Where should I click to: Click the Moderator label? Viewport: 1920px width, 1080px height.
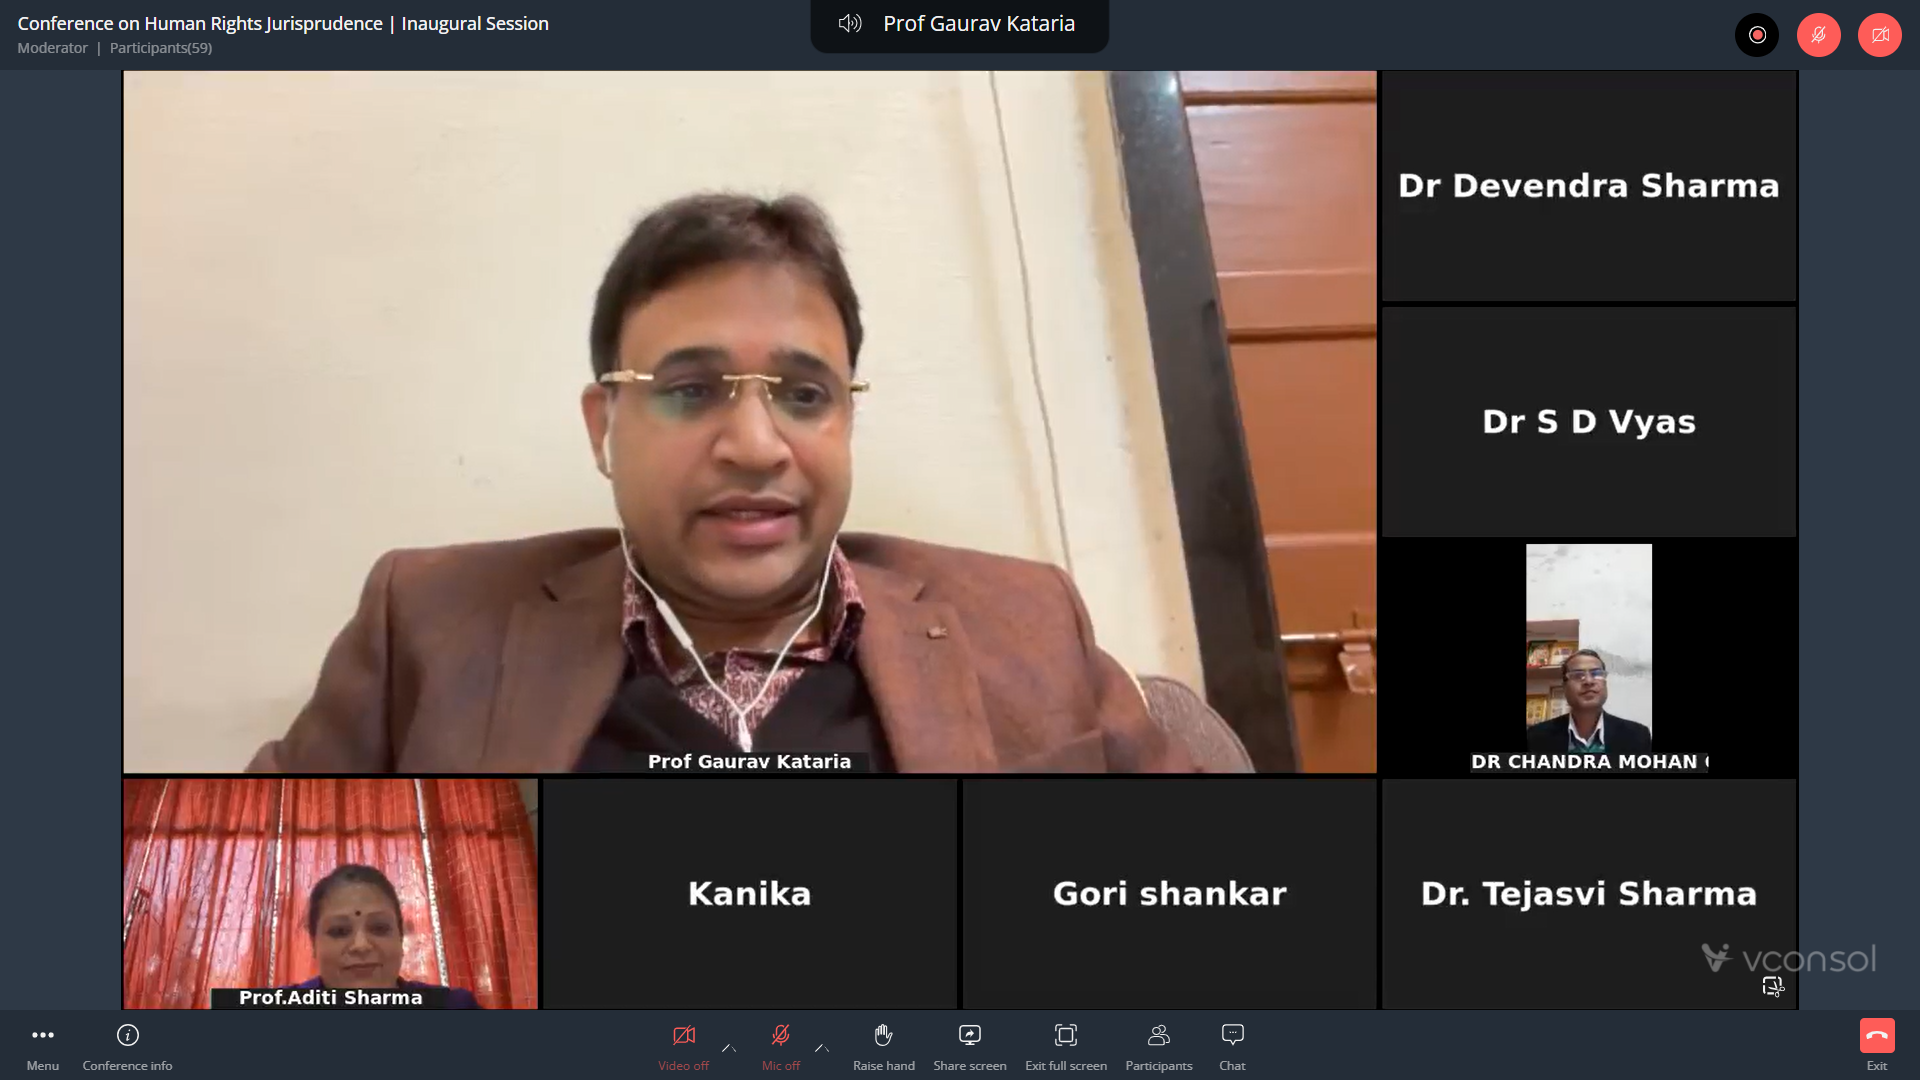(52, 48)
